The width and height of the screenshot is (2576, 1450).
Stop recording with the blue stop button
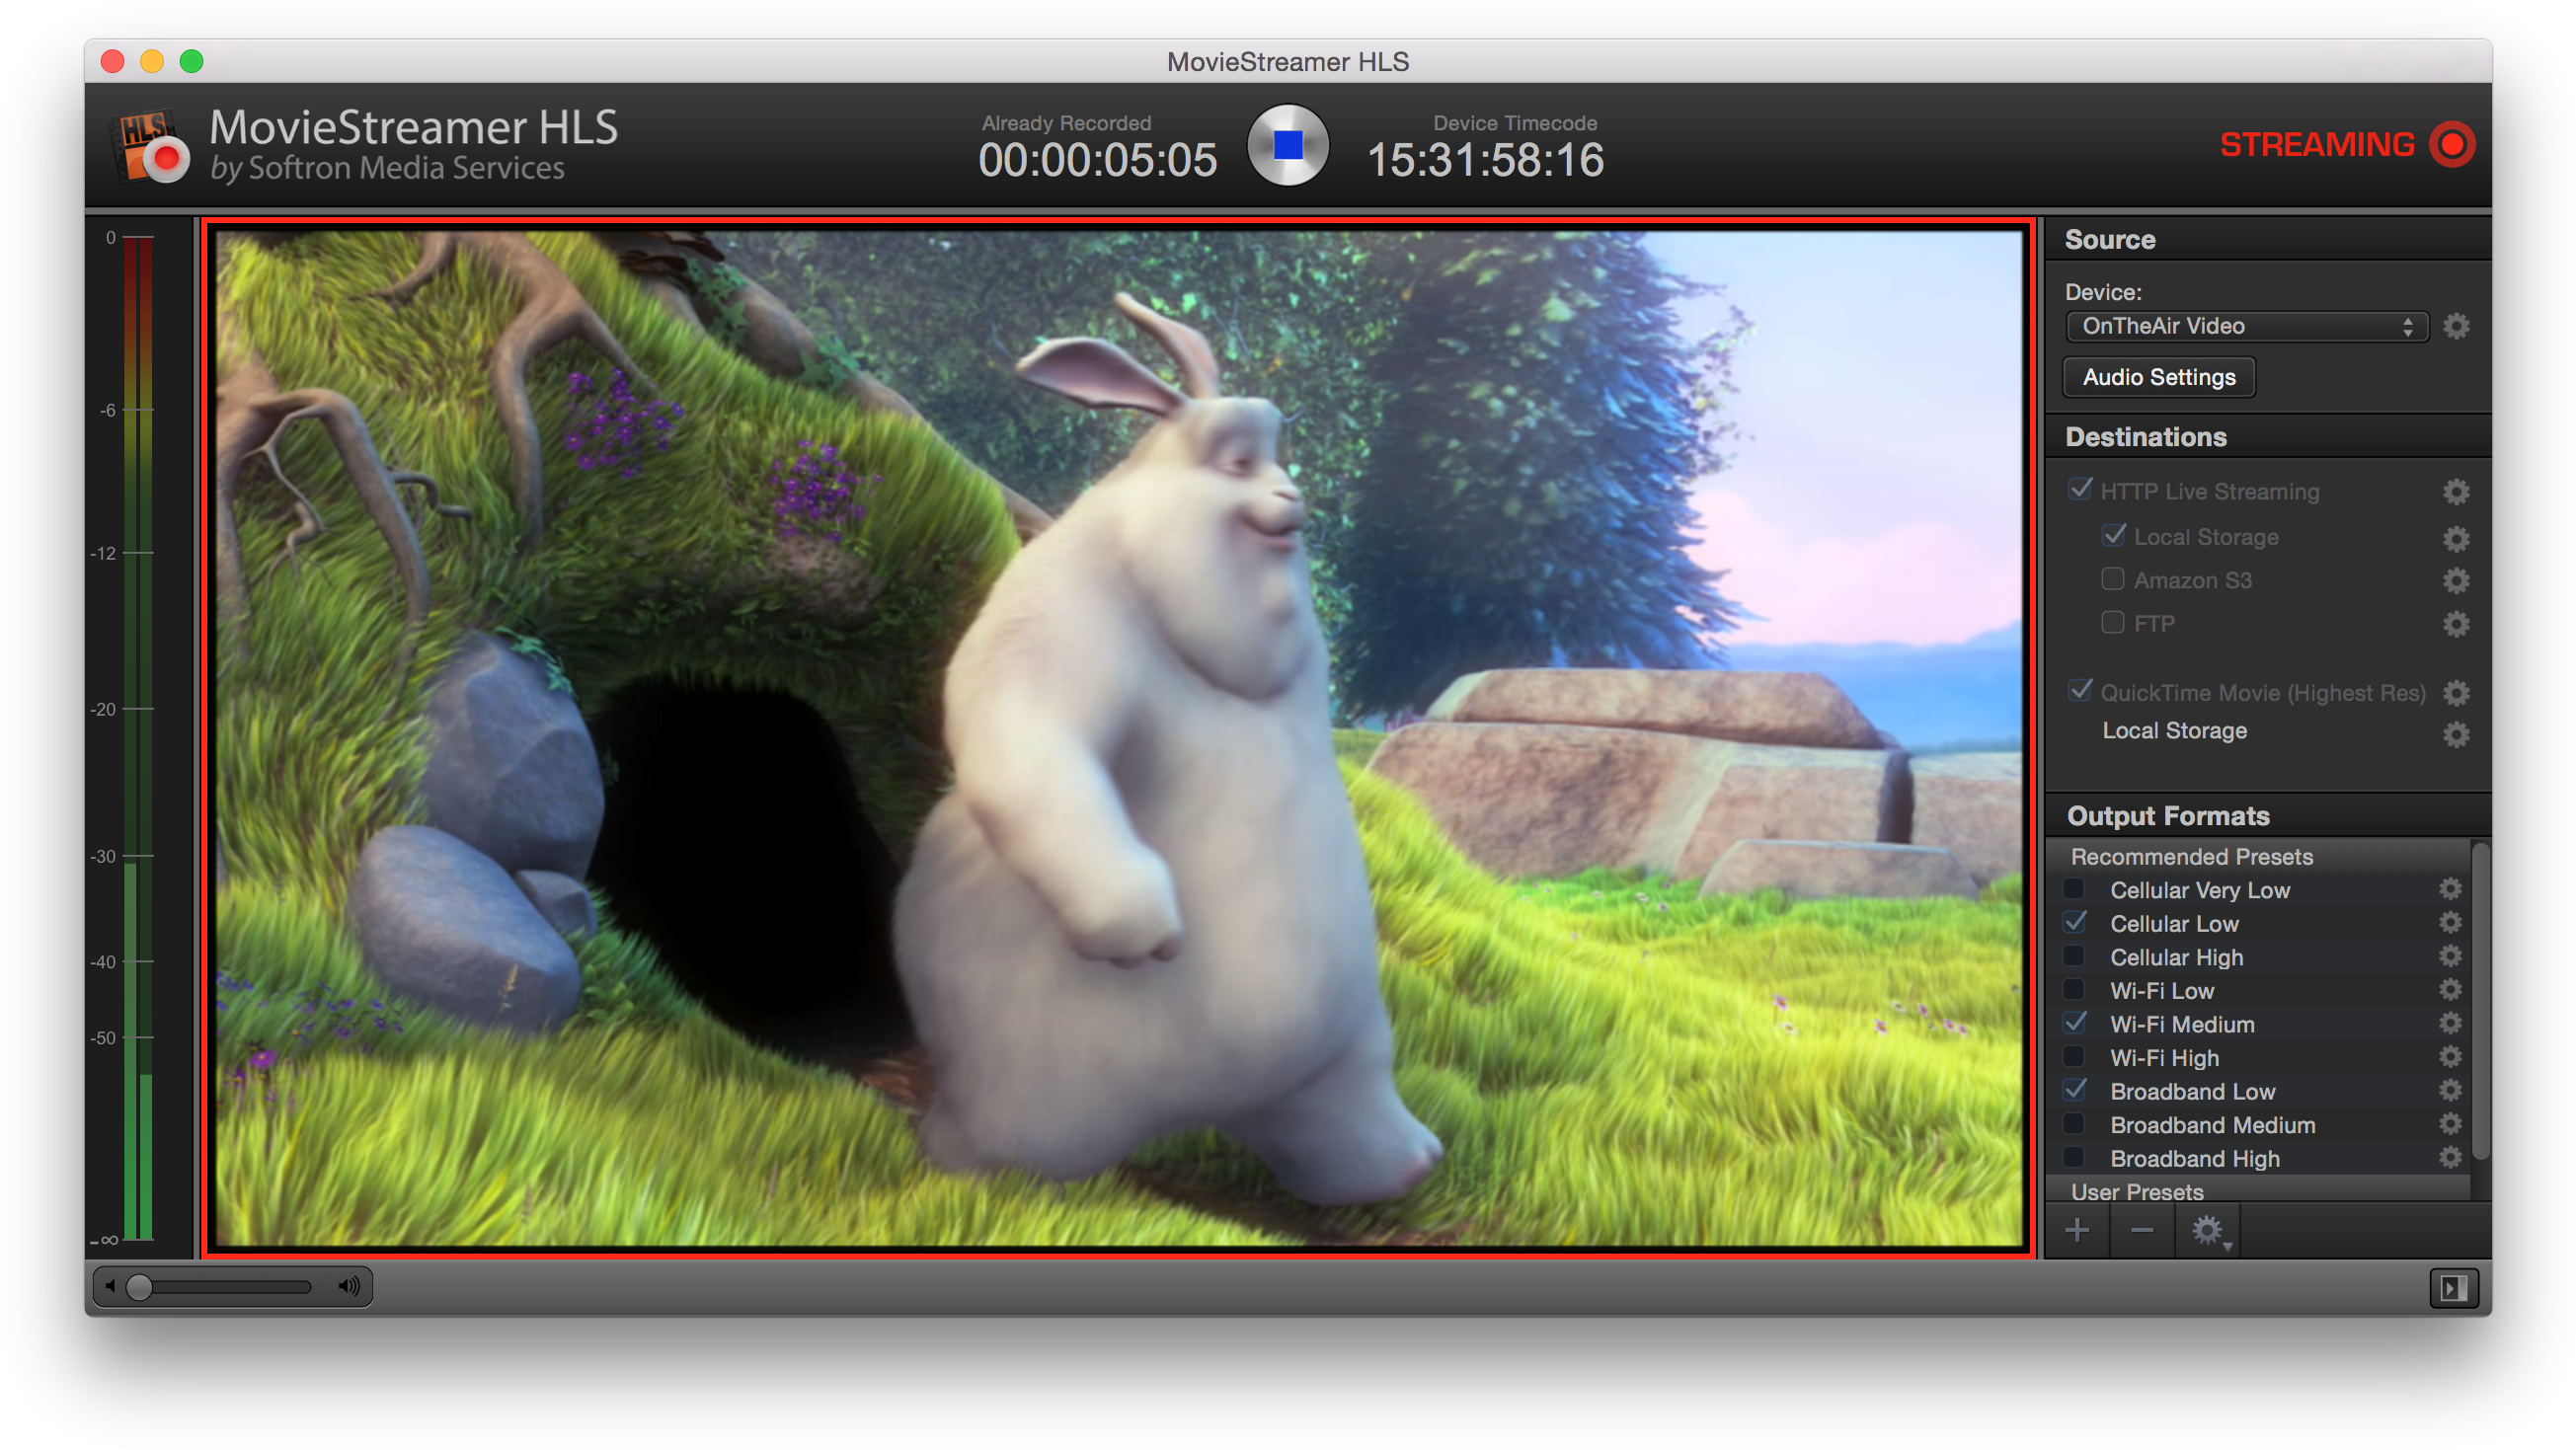[1288, 145]
